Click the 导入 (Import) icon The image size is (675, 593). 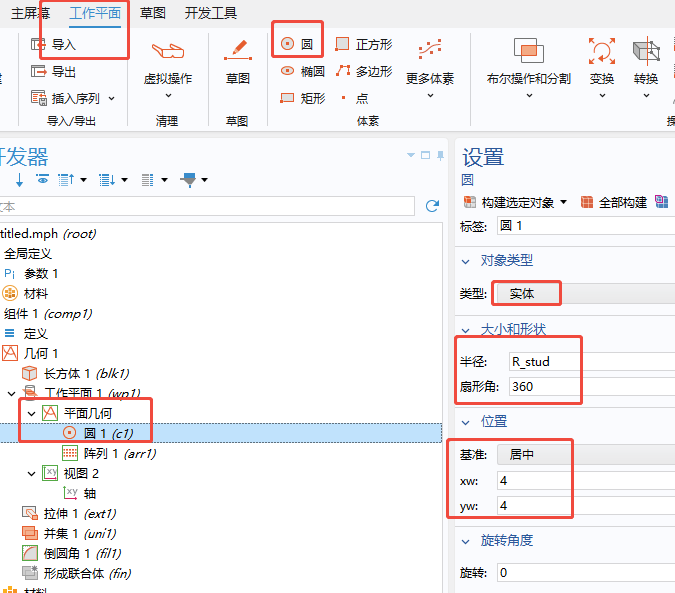click(x=40, y=44)
